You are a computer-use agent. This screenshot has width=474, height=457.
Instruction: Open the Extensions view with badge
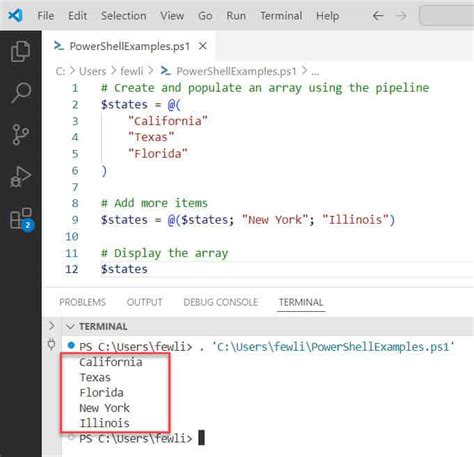(21, 219)
